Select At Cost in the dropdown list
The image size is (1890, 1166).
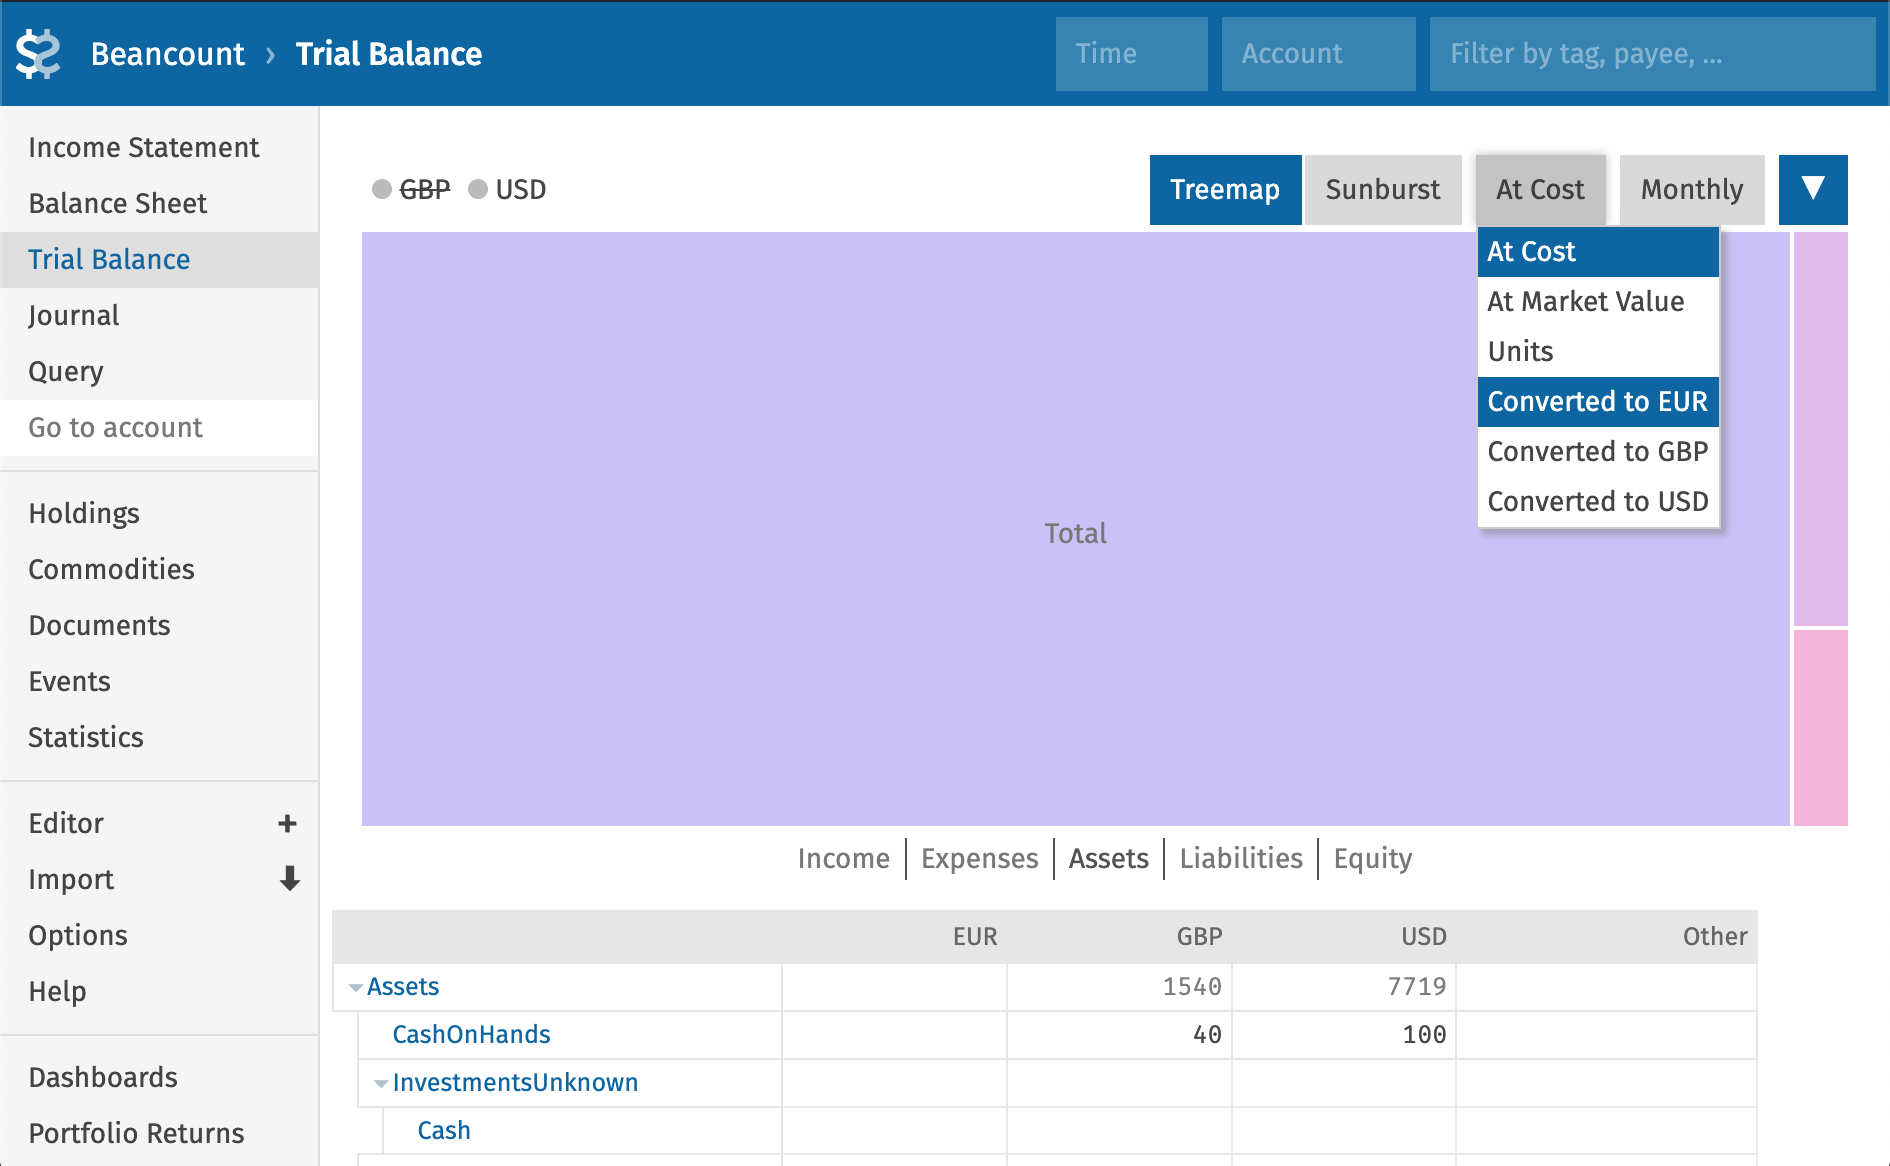1598,252
